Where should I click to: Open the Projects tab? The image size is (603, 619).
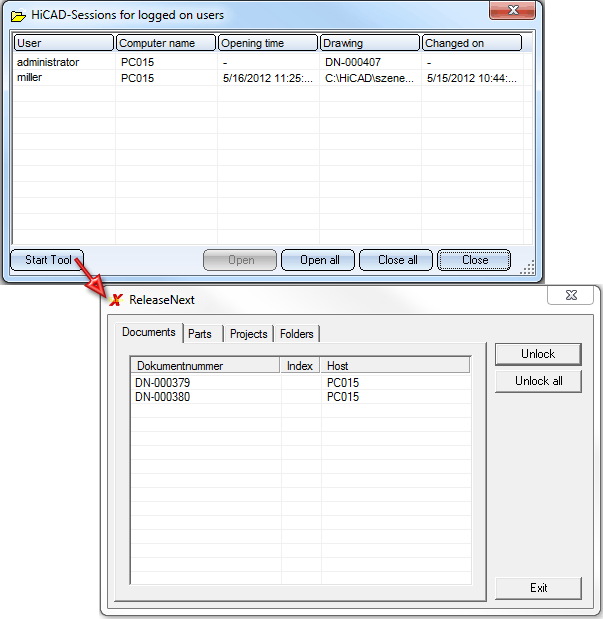249,334
